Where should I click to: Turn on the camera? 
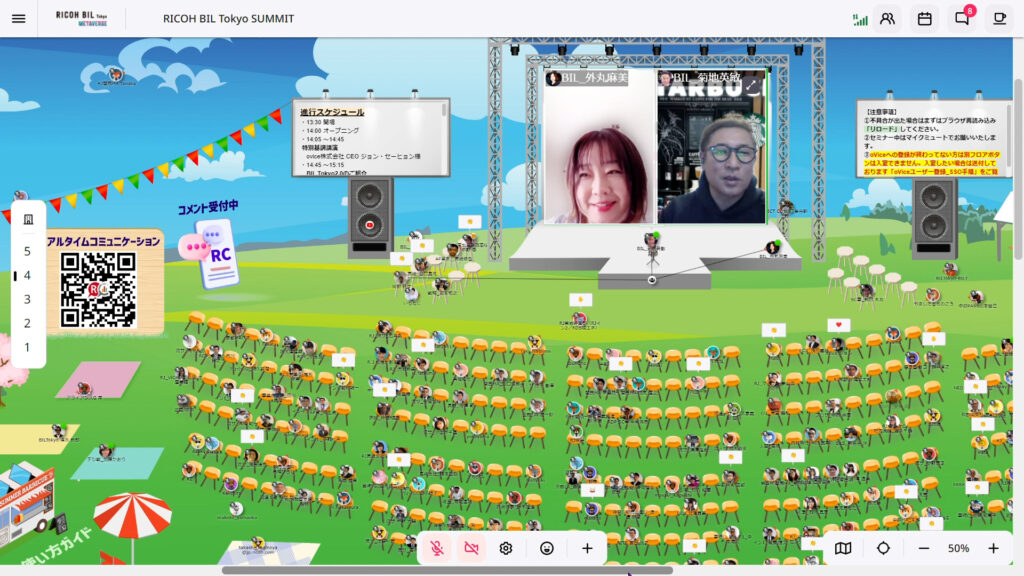tap(471, 549)
